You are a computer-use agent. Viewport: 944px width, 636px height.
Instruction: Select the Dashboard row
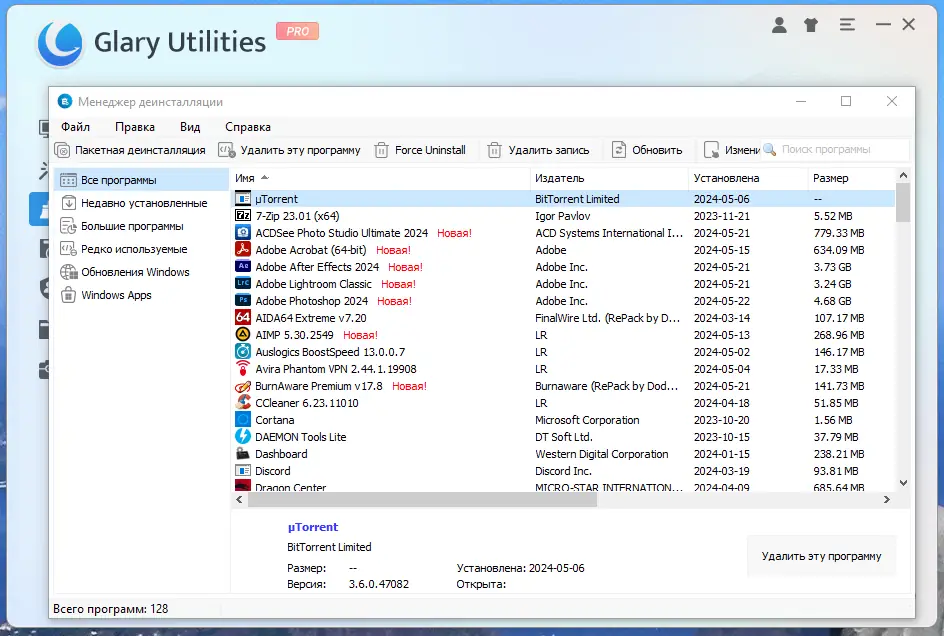(x=564, y=454)
